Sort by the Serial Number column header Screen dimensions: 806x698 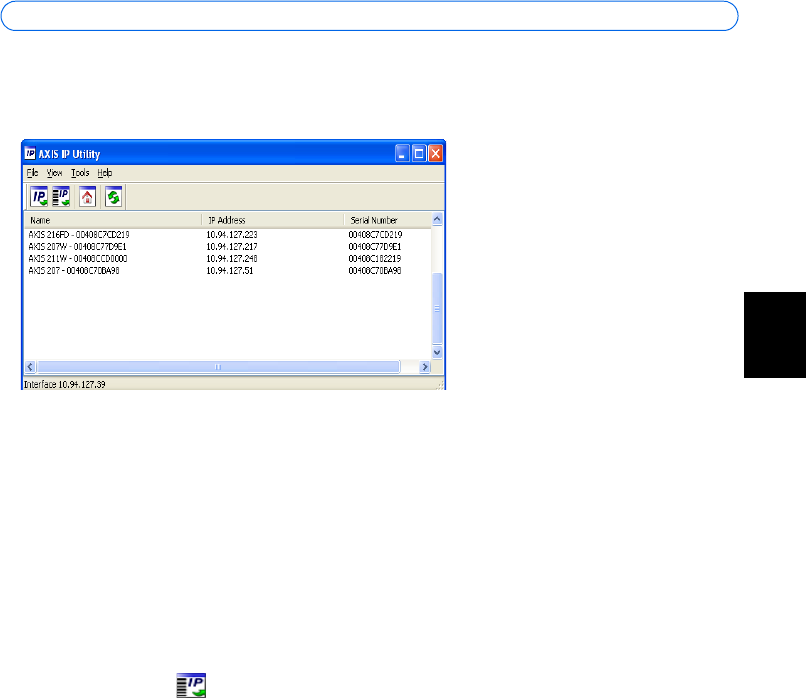click(388, 220)
